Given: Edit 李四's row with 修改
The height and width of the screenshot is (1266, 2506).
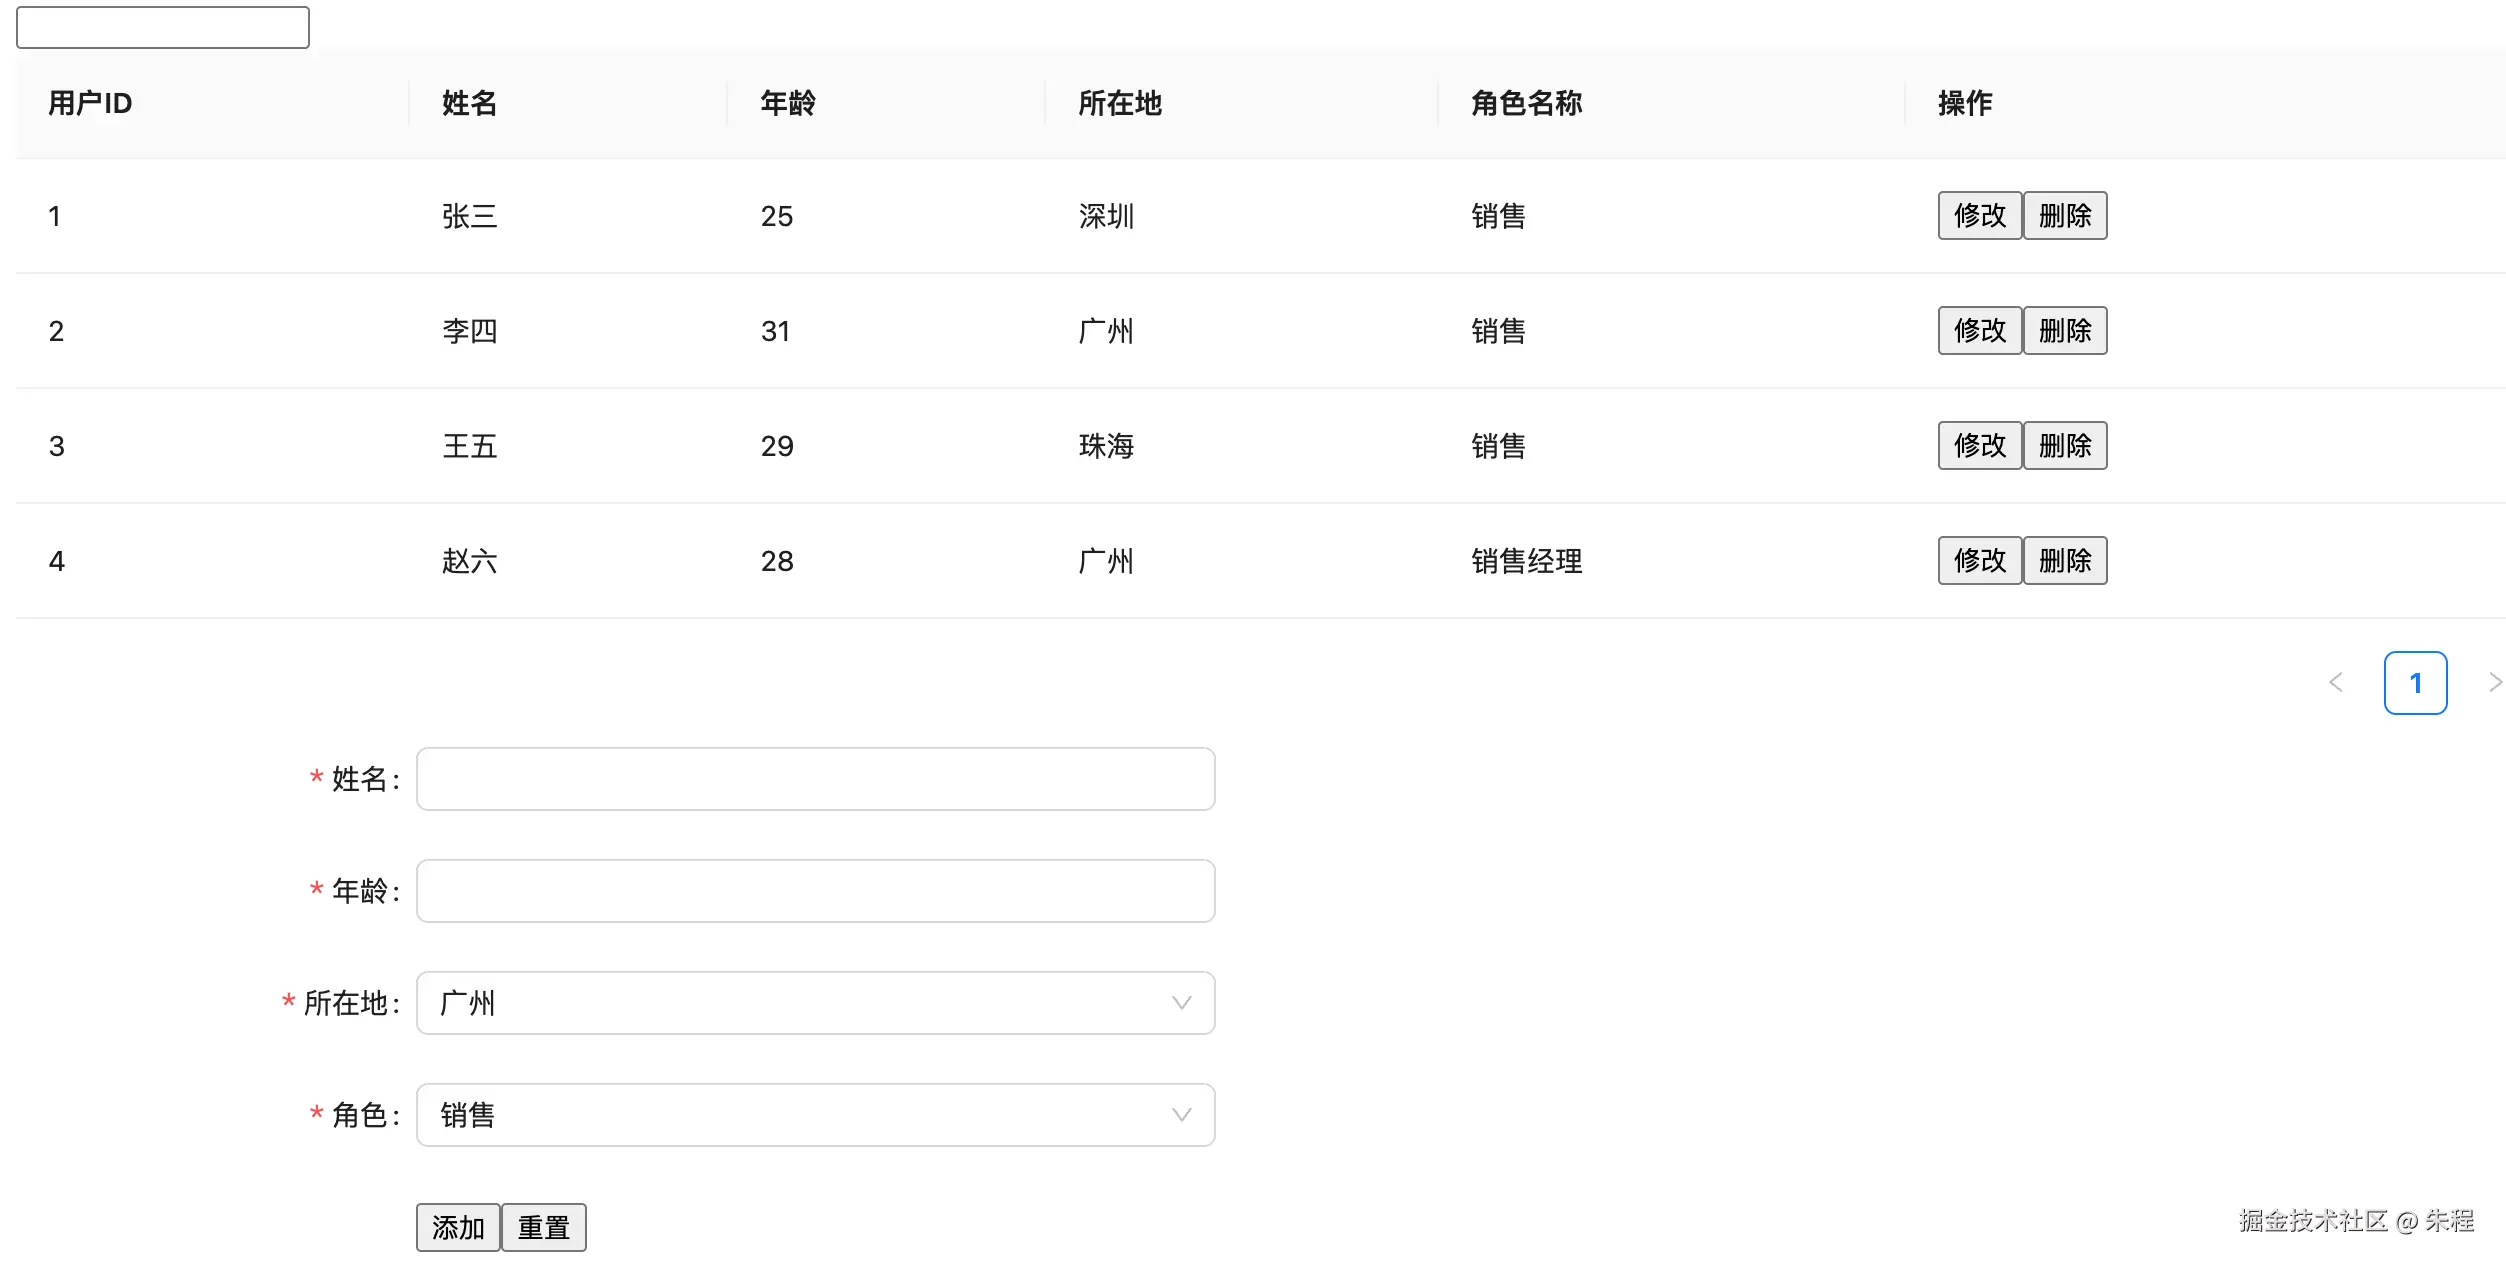Looking at the screenshot, I should pyautogui.click(x=1979, y=331).
